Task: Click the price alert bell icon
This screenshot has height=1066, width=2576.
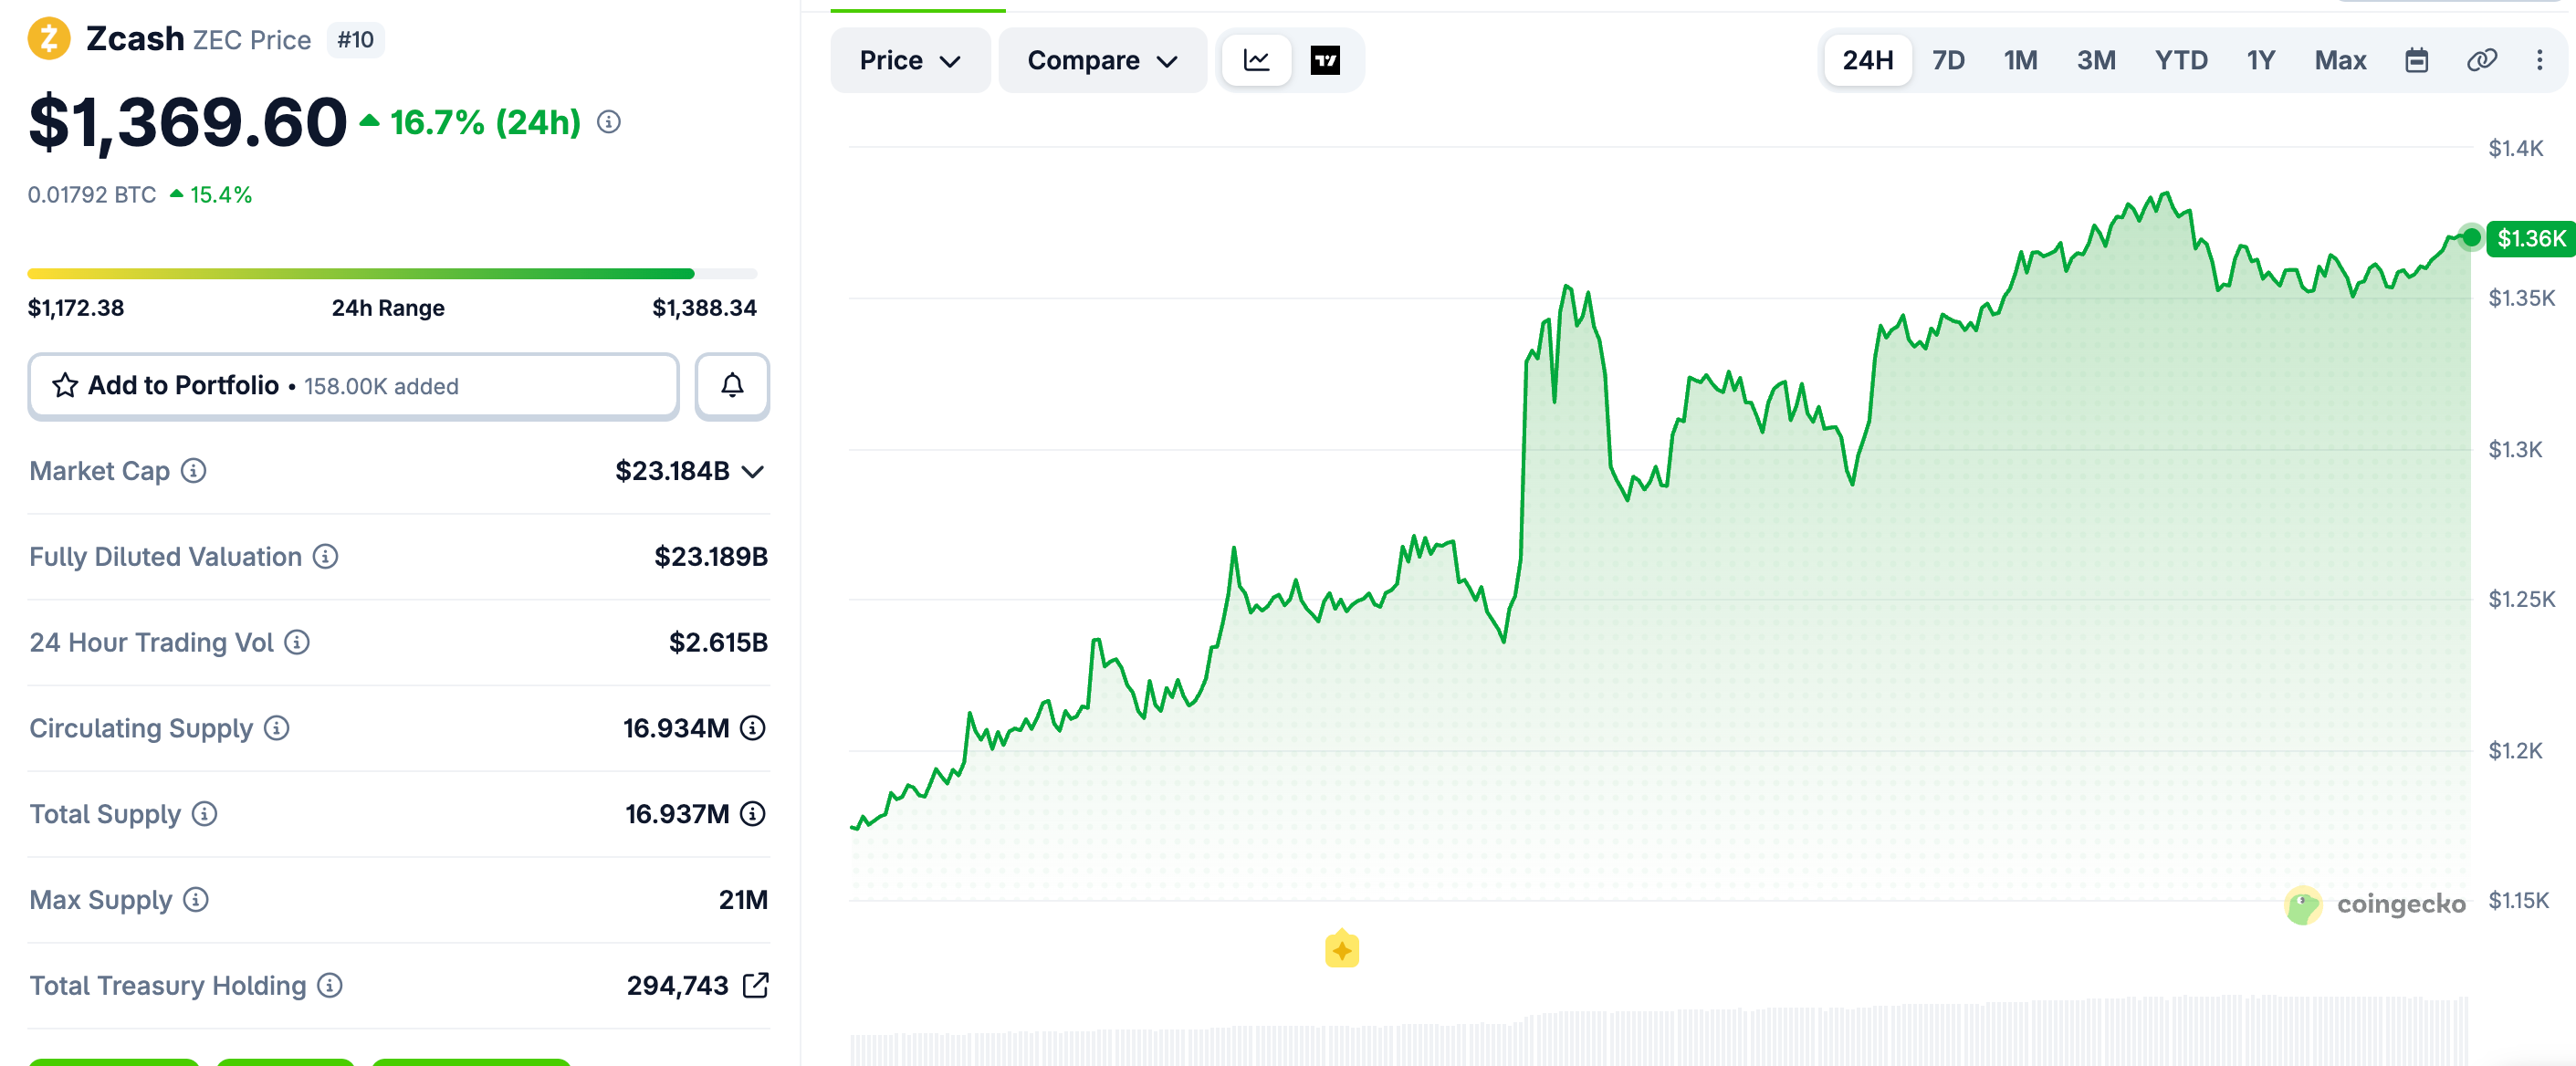Action: pos(732,386)
